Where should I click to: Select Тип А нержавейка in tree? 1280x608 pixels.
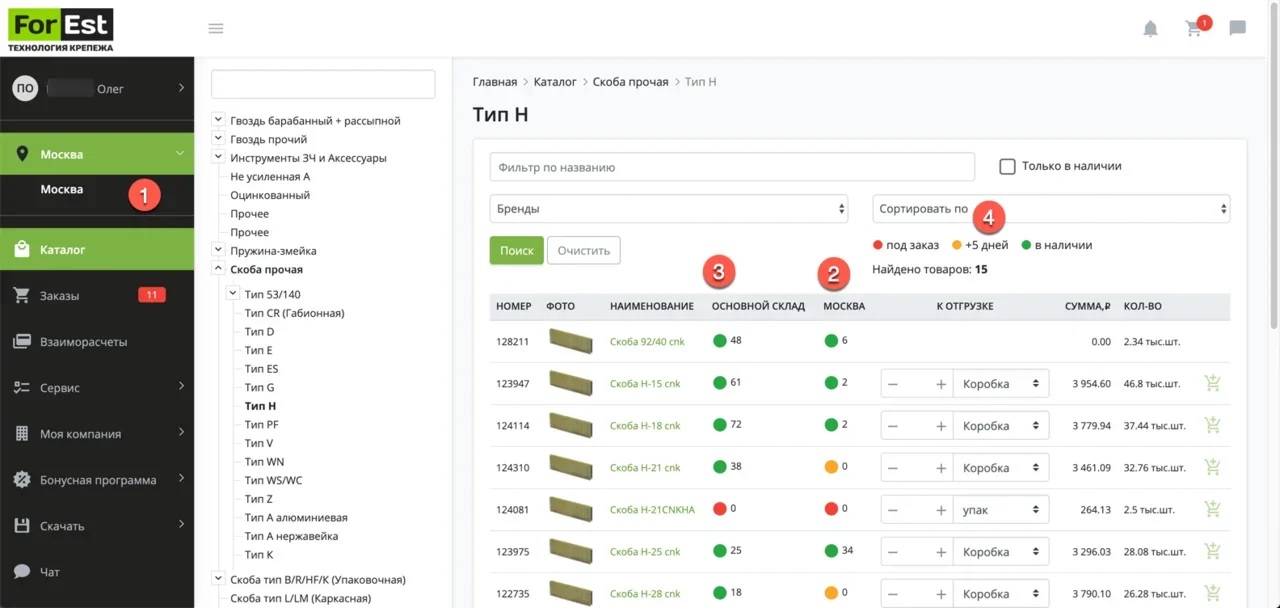[291, 536]
